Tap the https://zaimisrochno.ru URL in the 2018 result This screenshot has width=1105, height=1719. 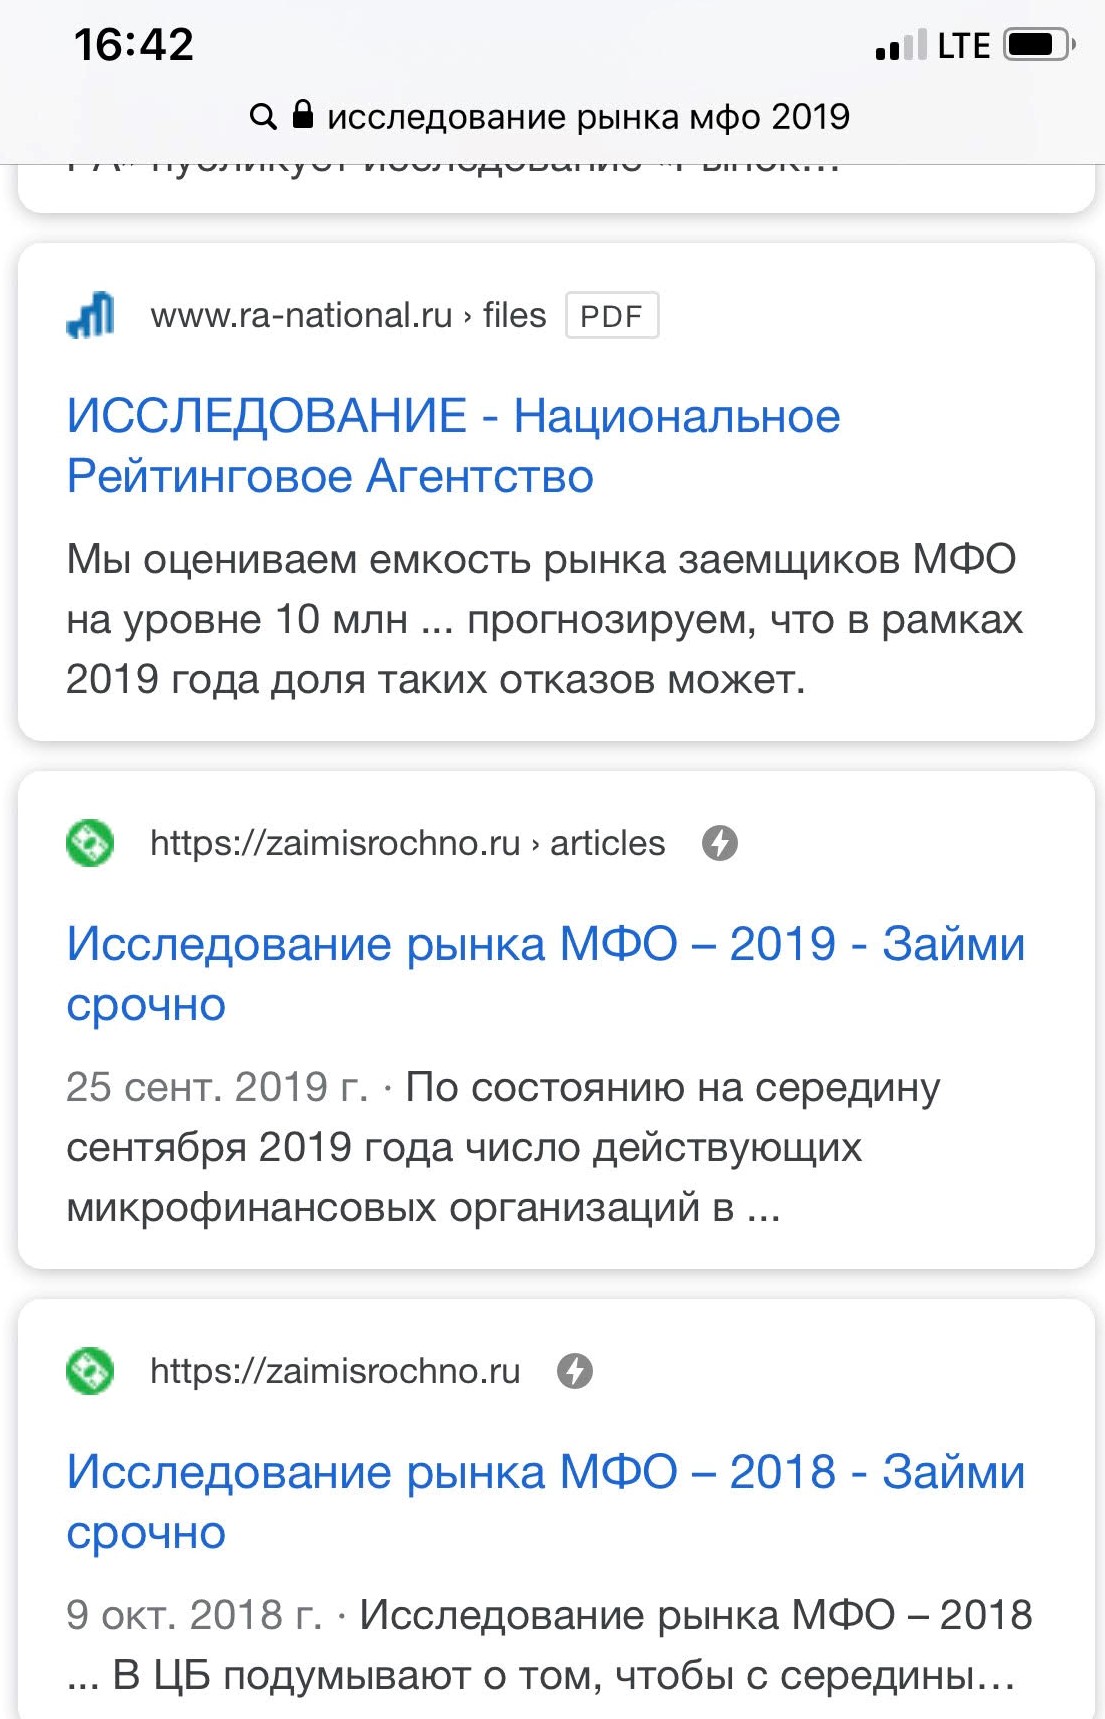click(x=335, y=1371)
